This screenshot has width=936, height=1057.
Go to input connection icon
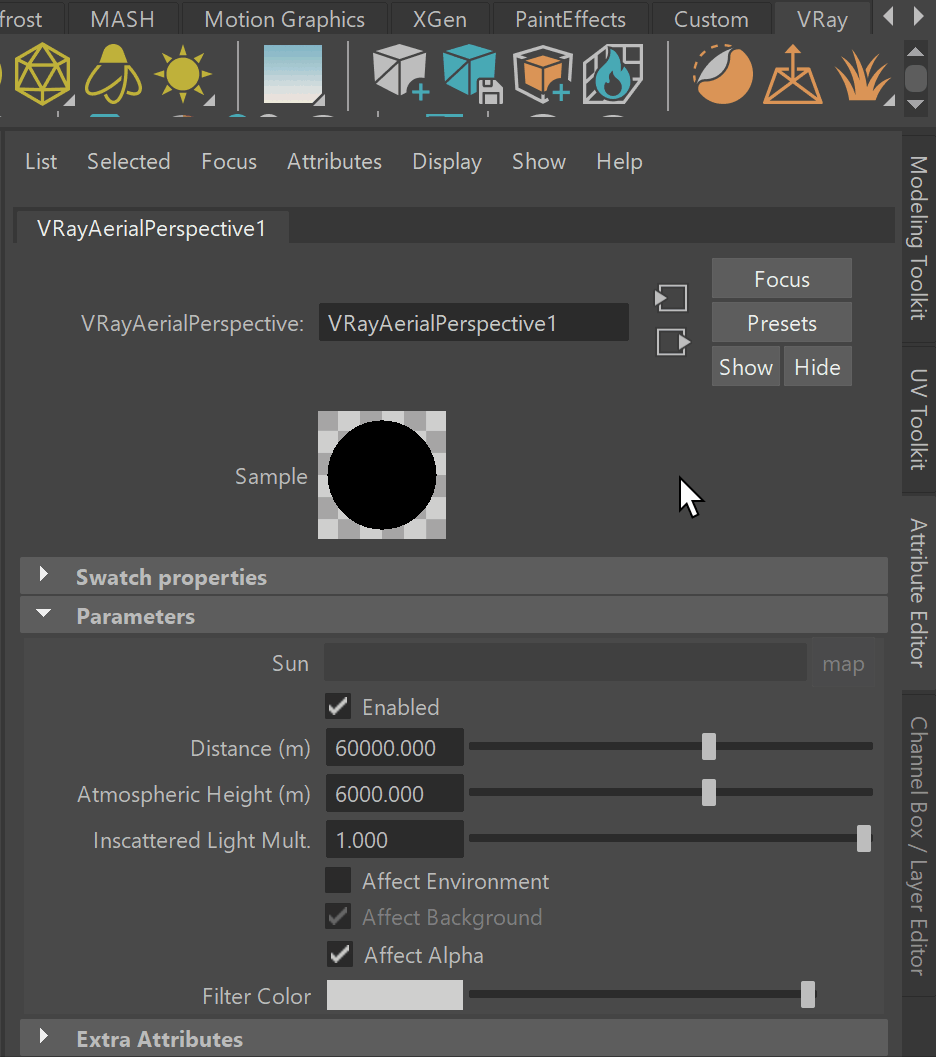pyautogui.click(x=671, y=298)
